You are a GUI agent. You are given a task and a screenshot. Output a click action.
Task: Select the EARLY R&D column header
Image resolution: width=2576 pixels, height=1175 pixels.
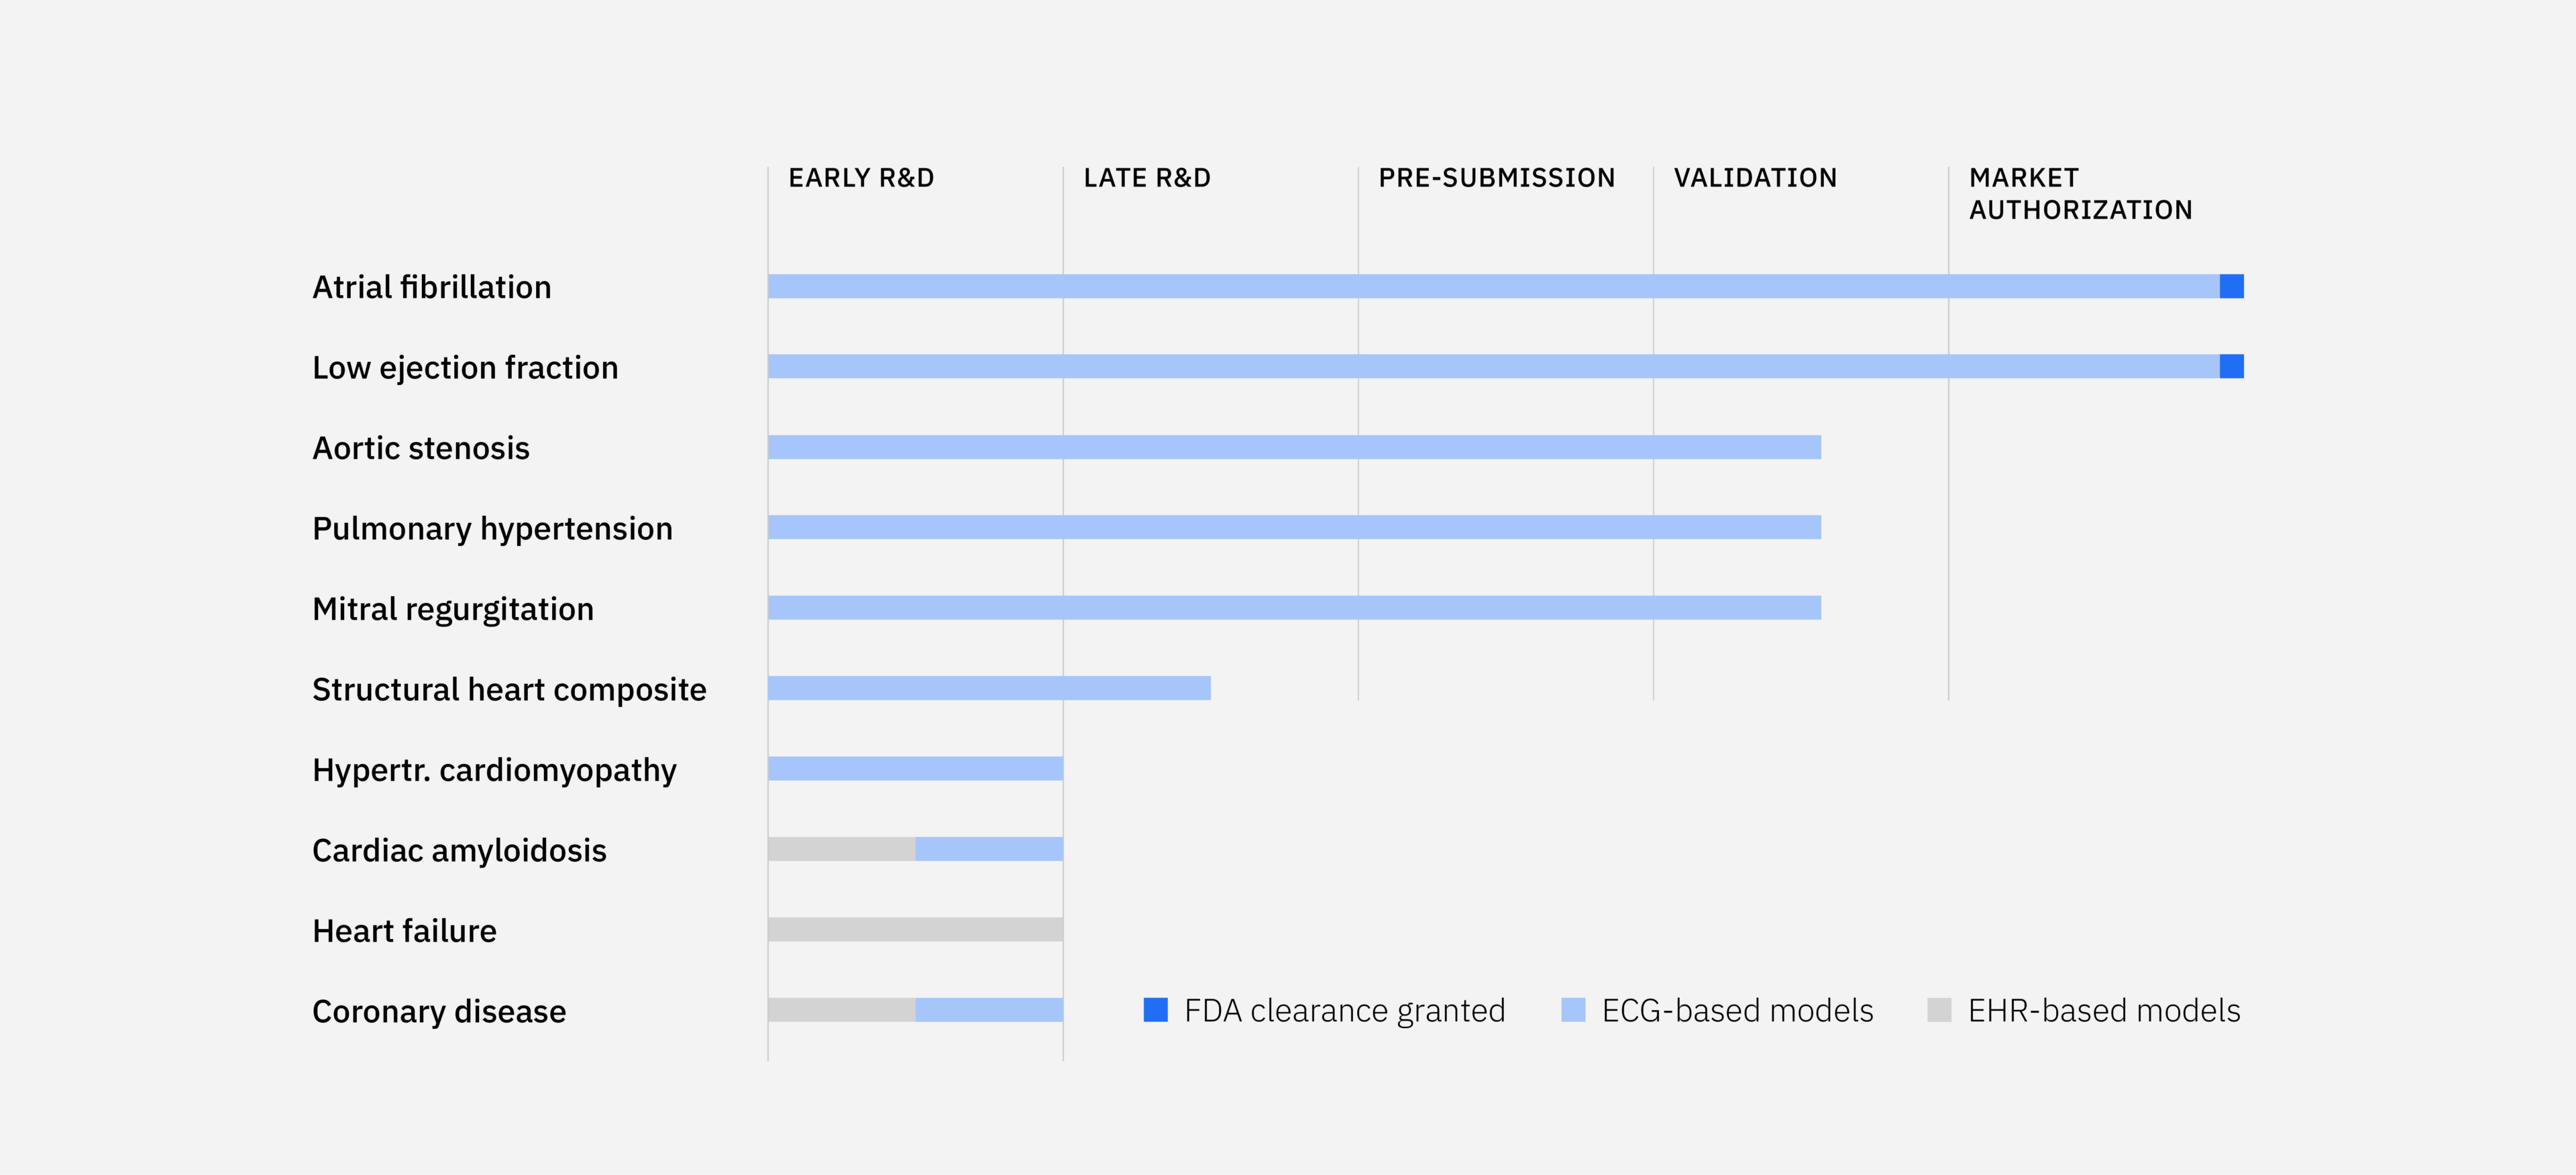[861, 178]
